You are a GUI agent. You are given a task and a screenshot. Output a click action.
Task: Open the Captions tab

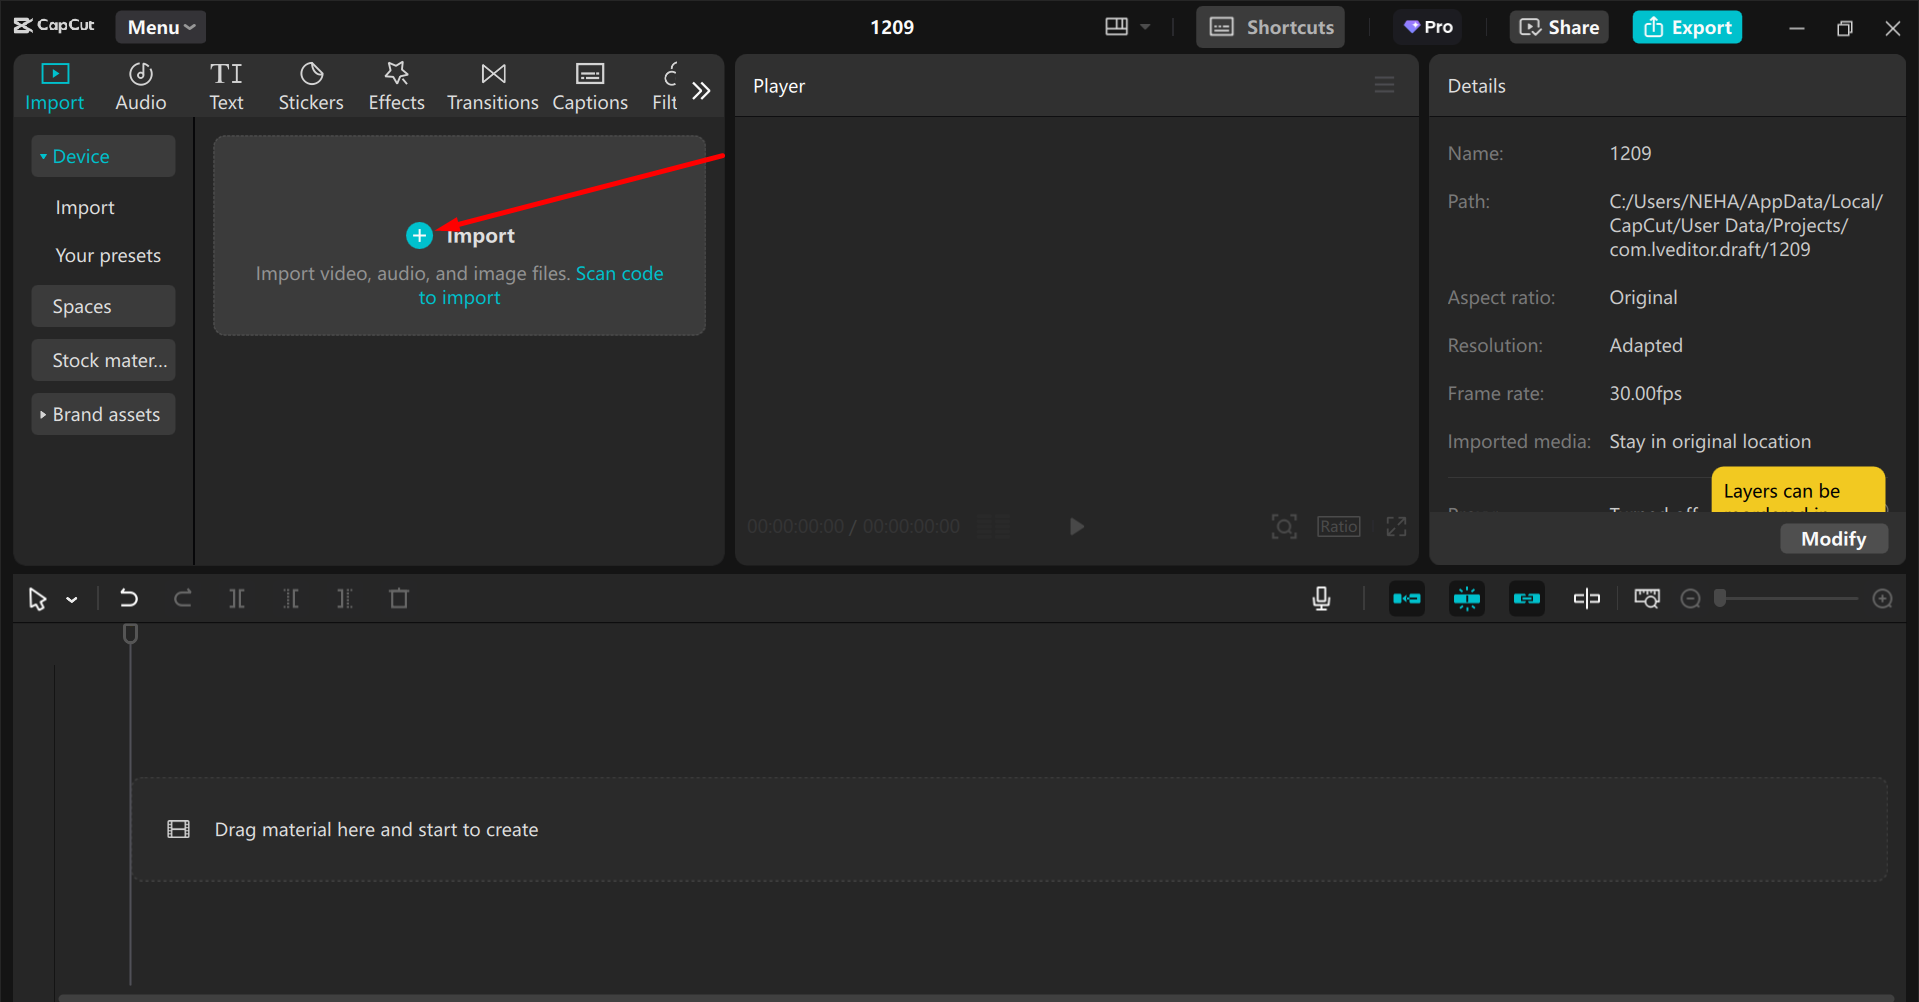click(590, 87)
